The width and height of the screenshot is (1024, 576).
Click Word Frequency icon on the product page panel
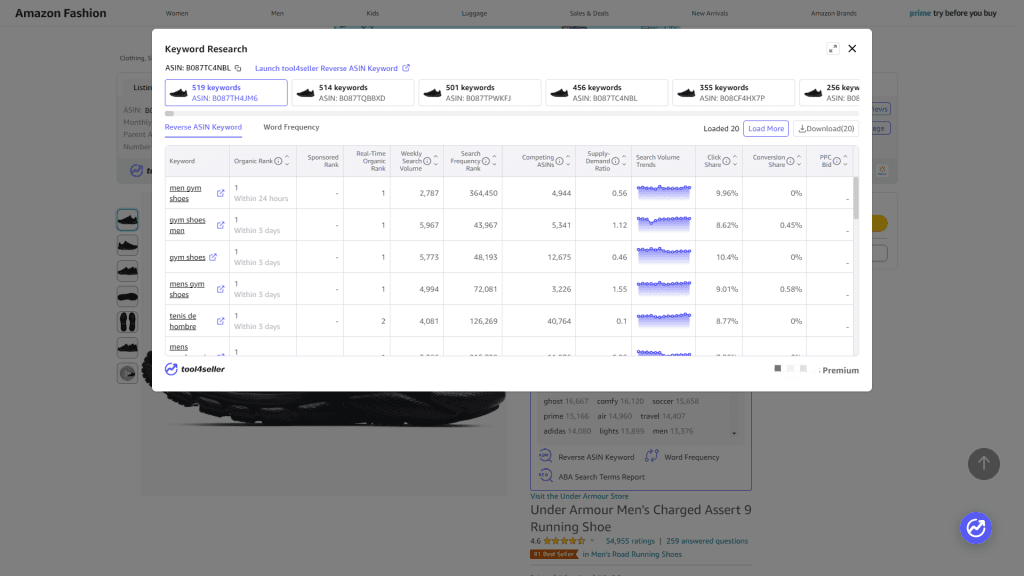tap(651, 456)
